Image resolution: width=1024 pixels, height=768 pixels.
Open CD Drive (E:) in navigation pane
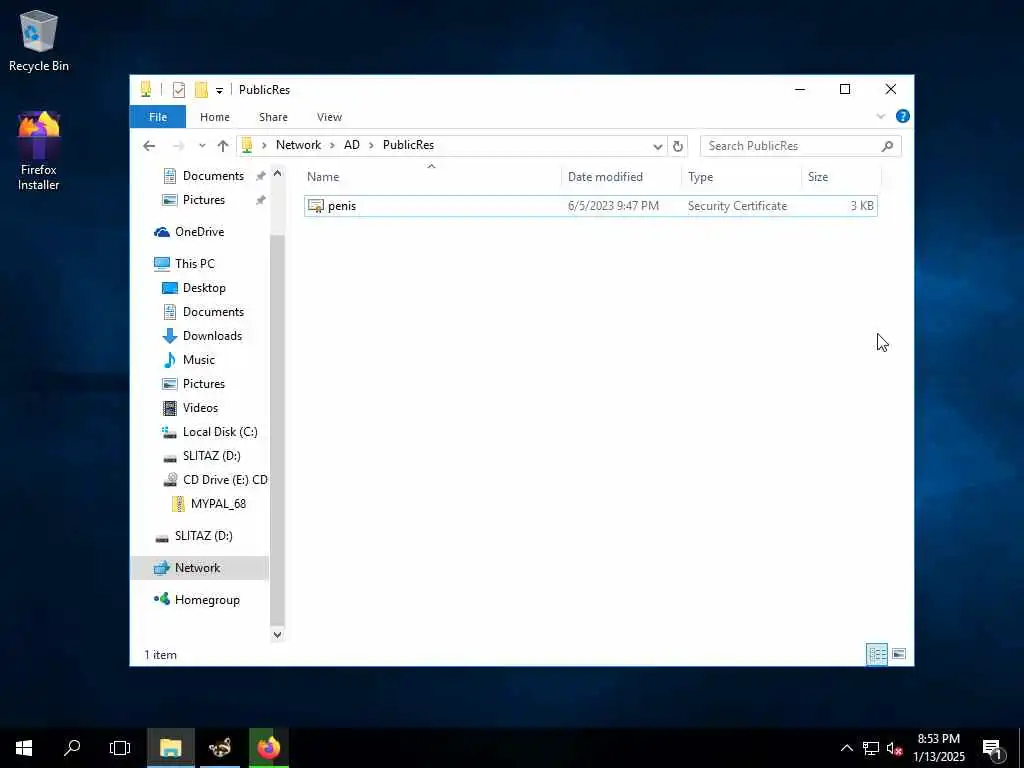coord(225,480)
